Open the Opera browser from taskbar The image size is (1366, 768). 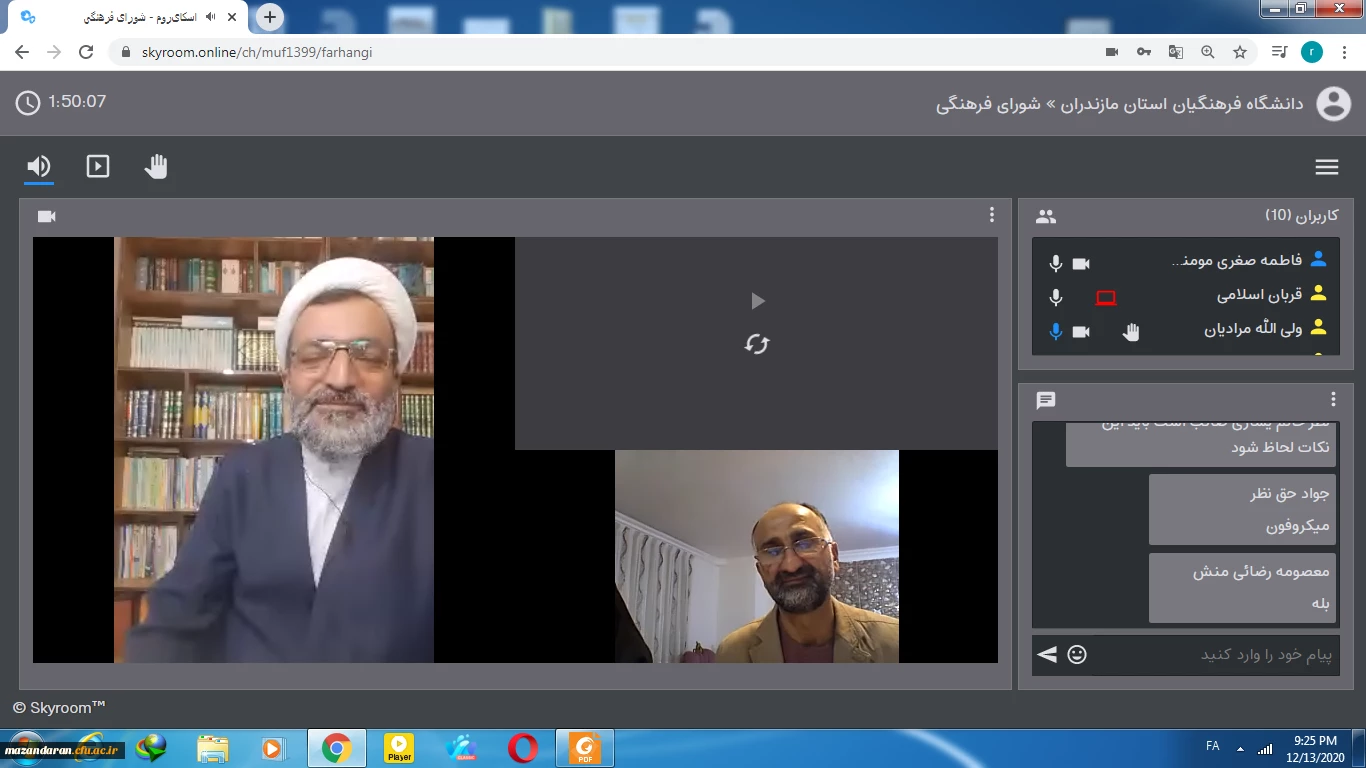(522, 748)
